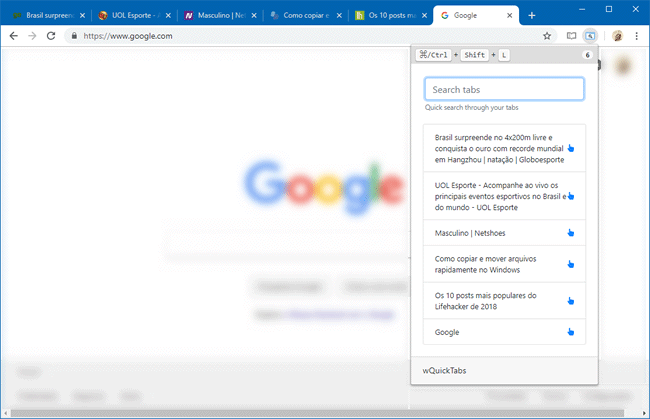Click hand icon beside Google list entry
This screenshot has width=650, height=419.
click(571, 332)
